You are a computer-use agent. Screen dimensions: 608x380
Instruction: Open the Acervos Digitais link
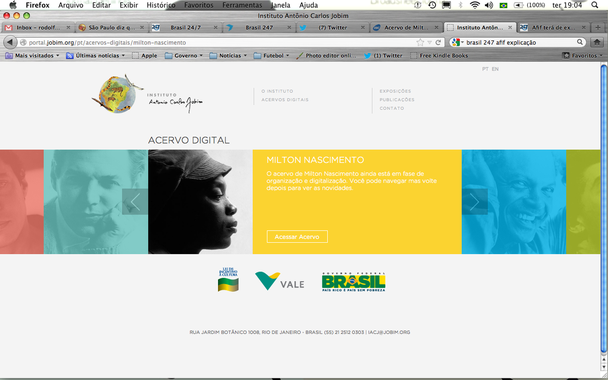pyautogui.click(x=285, y=100)
